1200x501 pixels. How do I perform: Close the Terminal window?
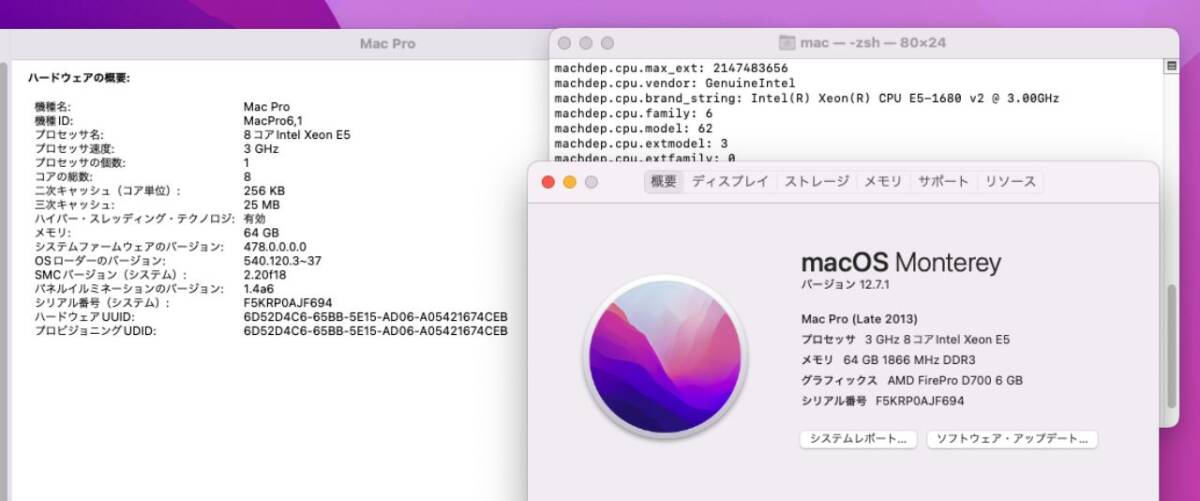[x=564, y=43]
